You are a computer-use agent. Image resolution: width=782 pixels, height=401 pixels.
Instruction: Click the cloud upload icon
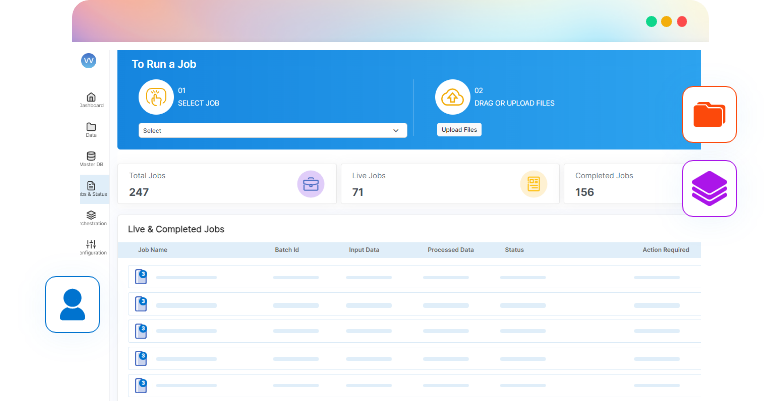click(x=452, y=97)
